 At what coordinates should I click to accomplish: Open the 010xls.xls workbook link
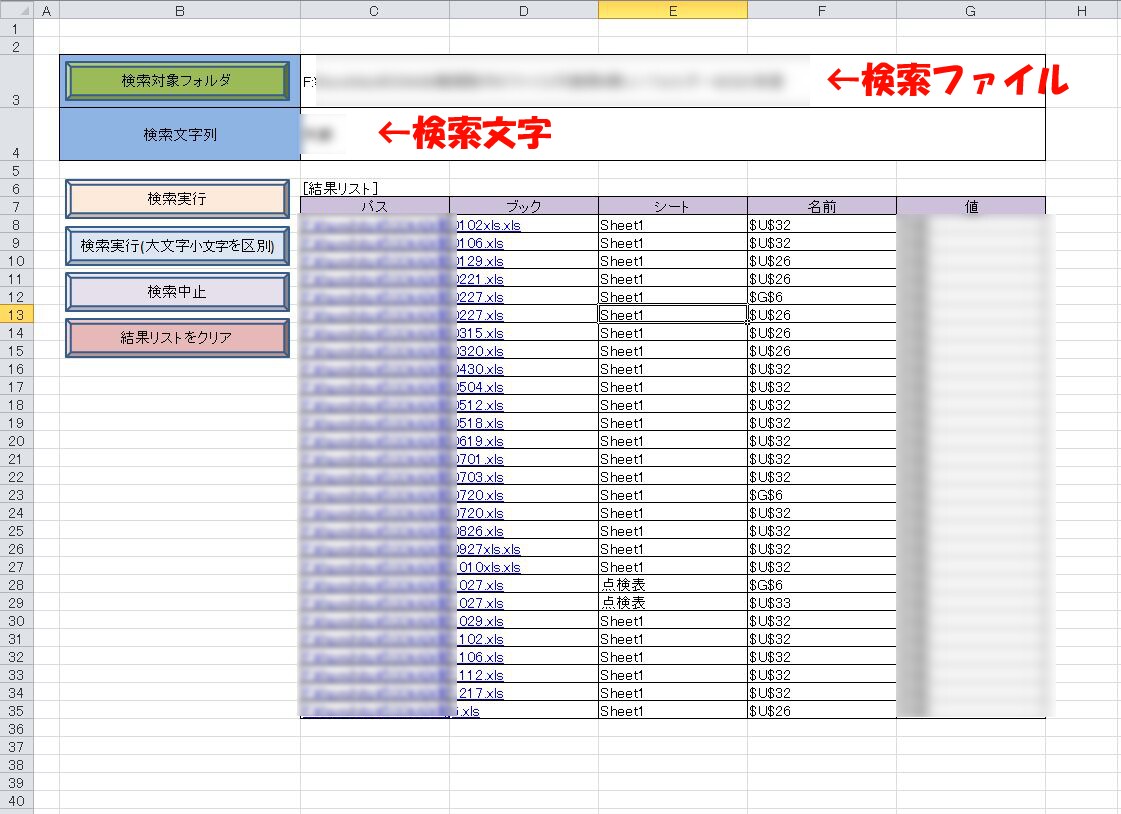tap(489, 567)
